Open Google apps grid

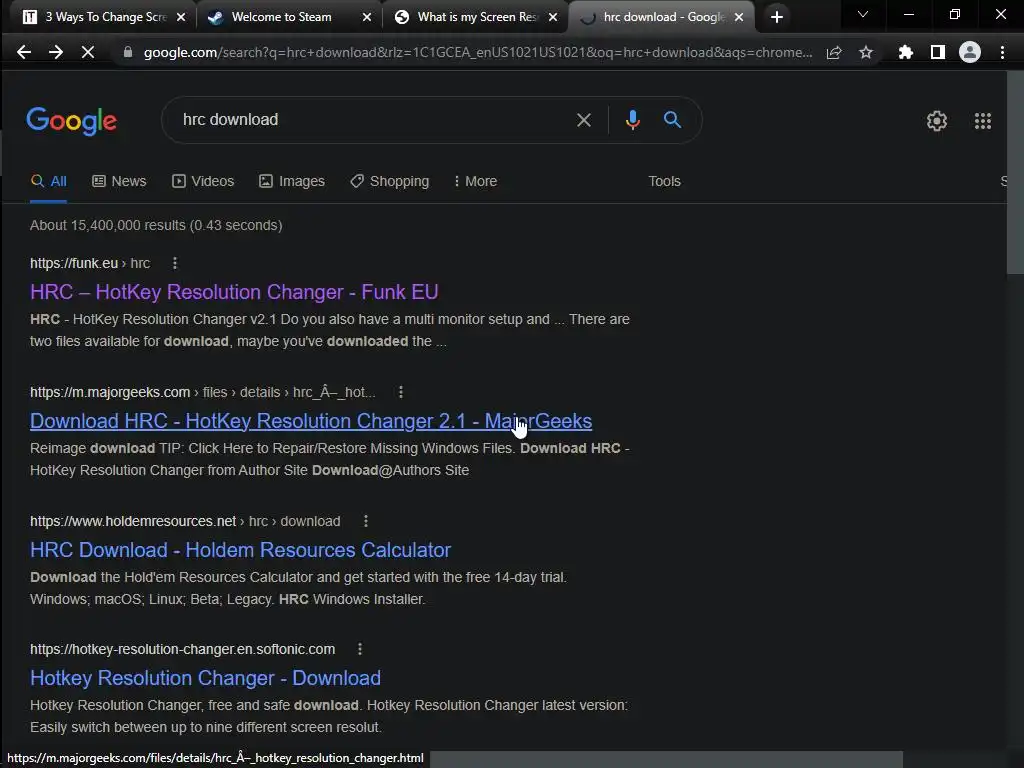coord(983,121)
